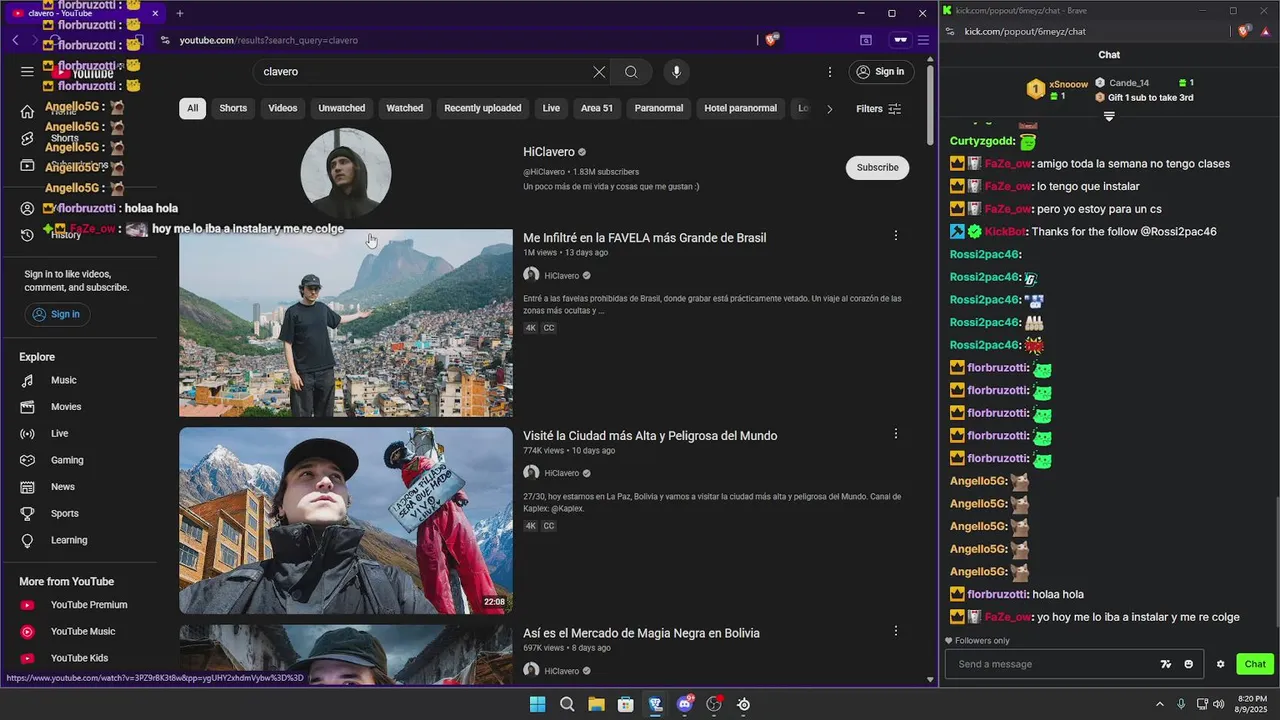This screenshot has width=1280, height=720.
Task: Open the Brave main menu in YouTube window
Action: (923, 40)
